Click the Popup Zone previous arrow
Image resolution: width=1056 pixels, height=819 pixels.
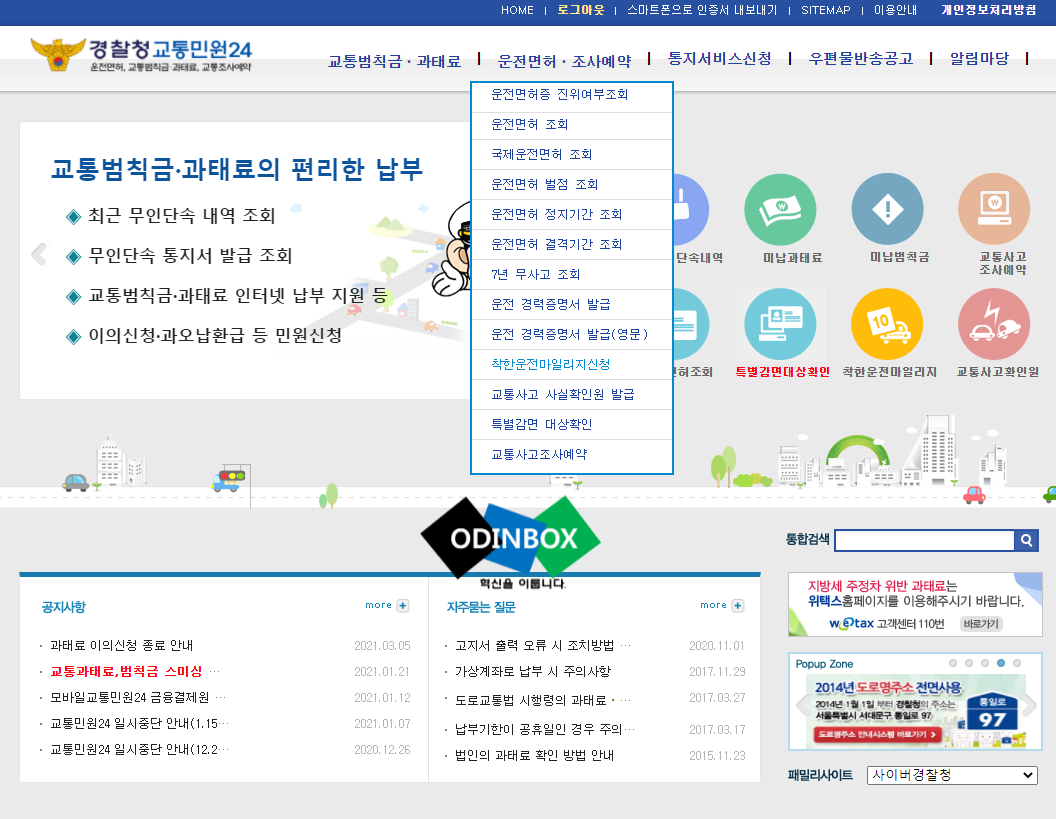(802, 706)
